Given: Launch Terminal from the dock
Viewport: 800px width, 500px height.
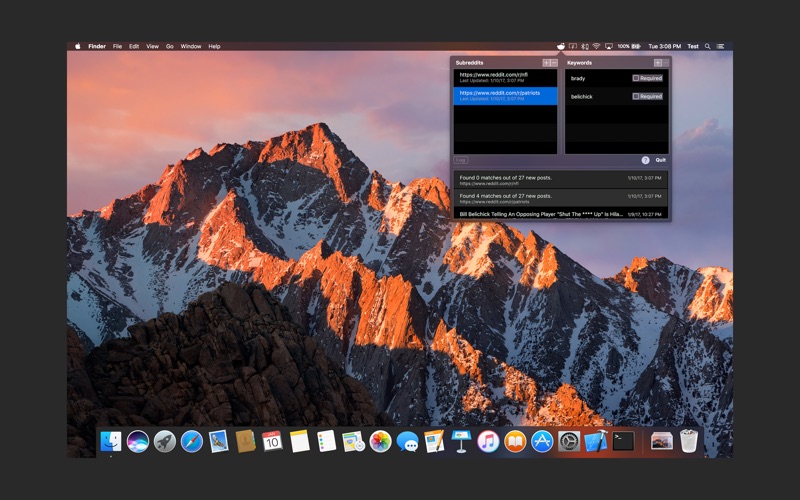Looking at the screenshot, I should click(624, 441).
